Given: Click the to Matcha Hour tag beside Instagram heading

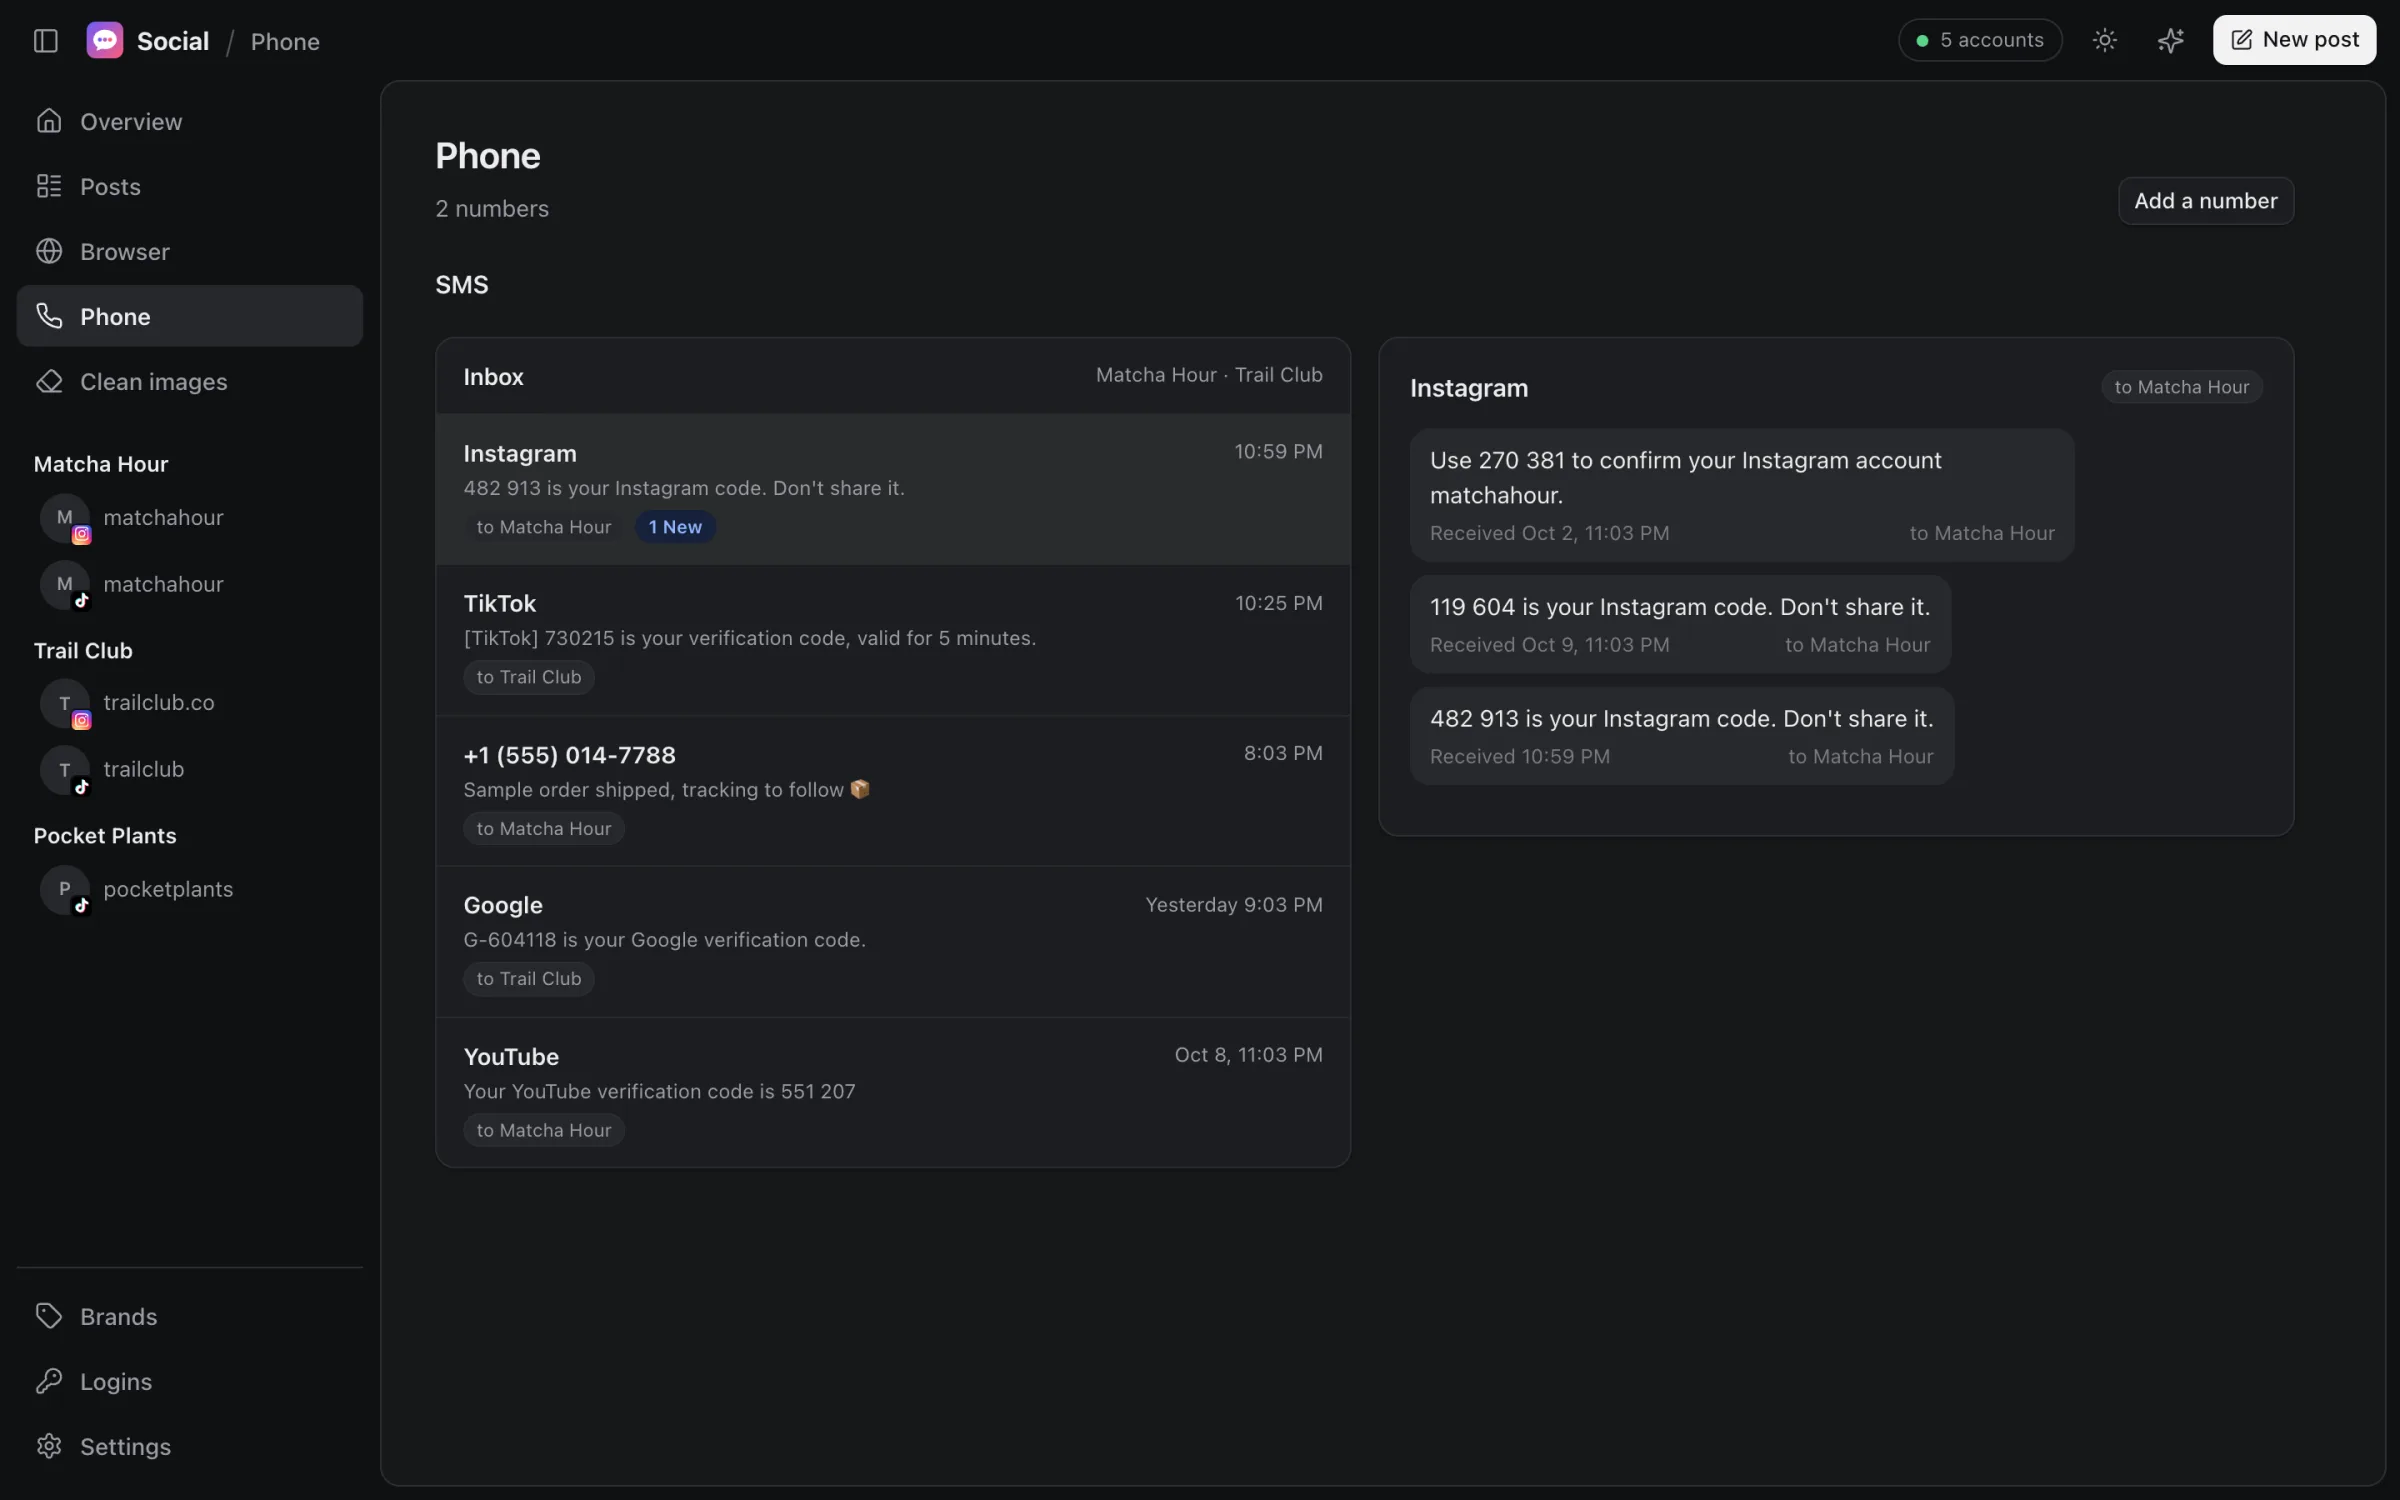Looking at the screenshot, I should tap(2181, 387).
